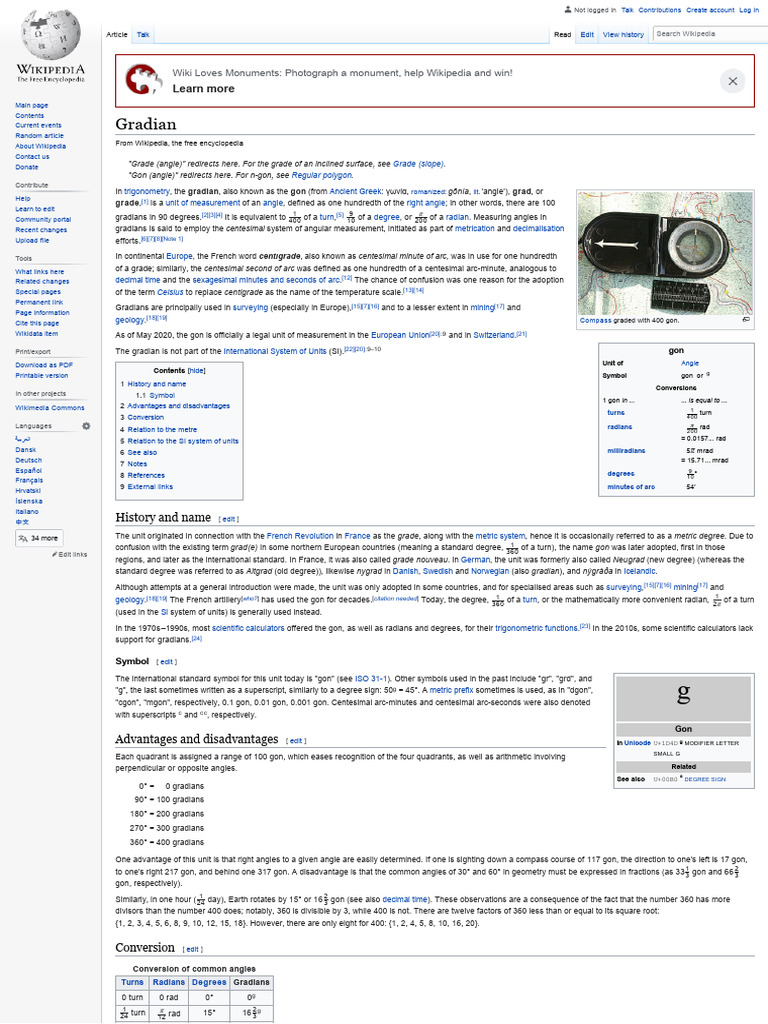Edit the History and name section

tap(229, 520)
